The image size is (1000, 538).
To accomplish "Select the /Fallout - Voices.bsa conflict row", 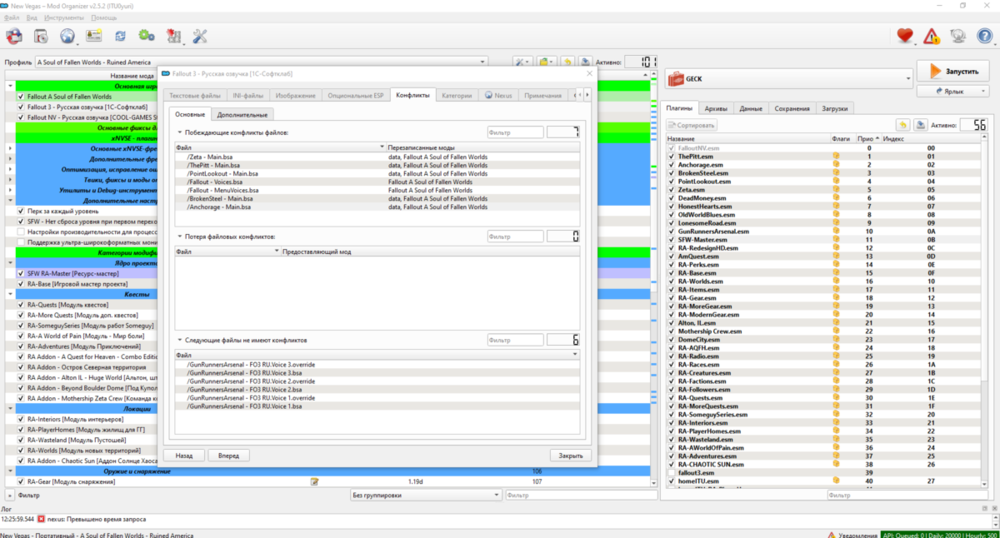I will [x=377, y=182].
